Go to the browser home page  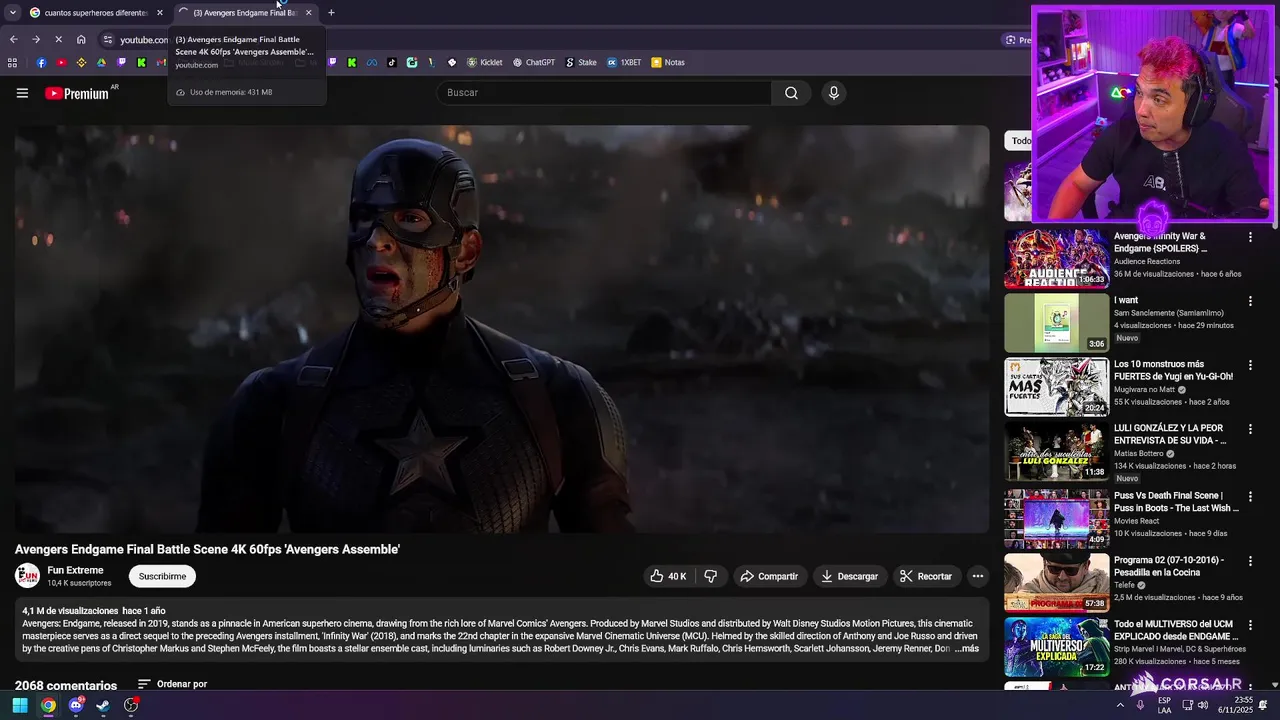(81, 39)
